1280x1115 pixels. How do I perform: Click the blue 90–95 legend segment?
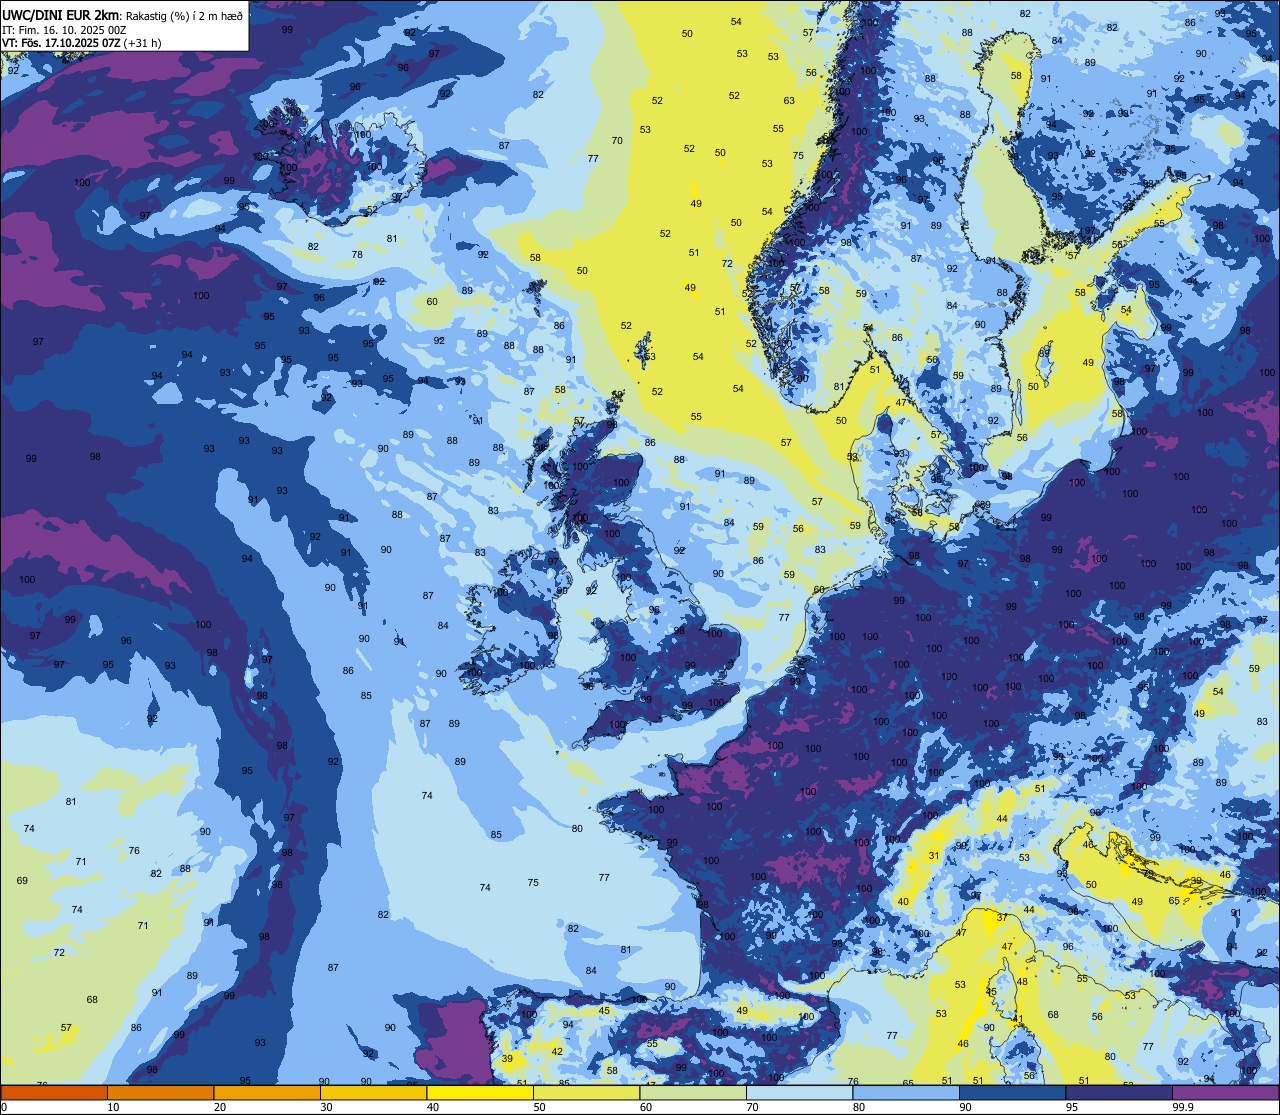(x=1012, y=1092)
